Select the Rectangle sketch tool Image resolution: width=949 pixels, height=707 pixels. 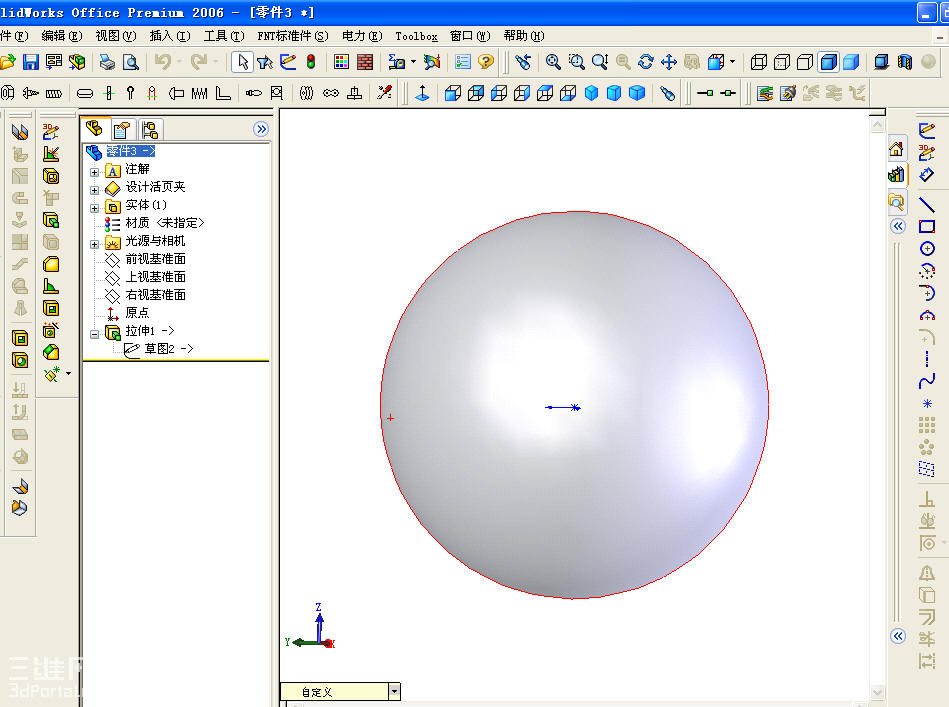(x=927, y=227)
